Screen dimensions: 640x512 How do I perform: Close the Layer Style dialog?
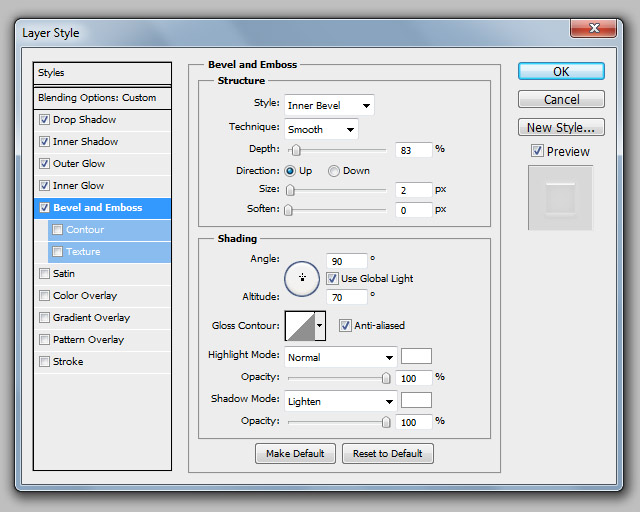[593, 28]
